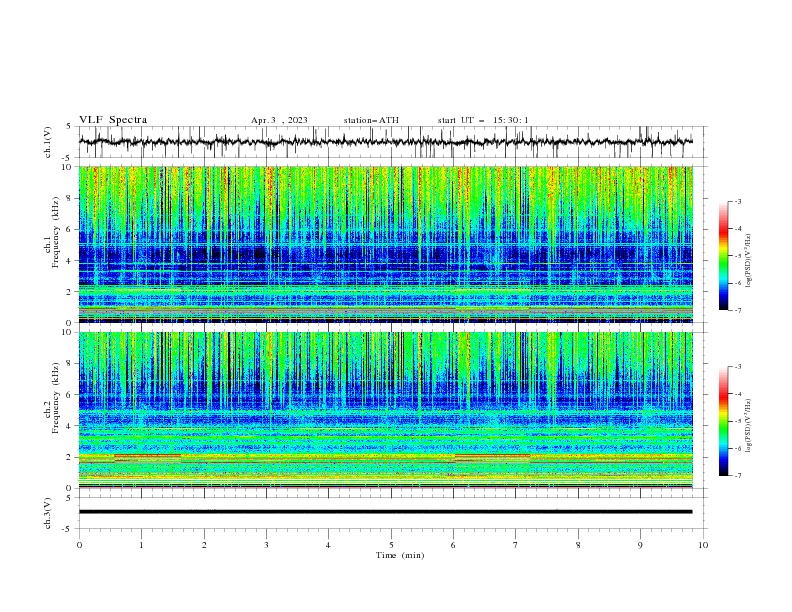
Task: Click the lower PSD color scale bar
Action: coord(723,421)
